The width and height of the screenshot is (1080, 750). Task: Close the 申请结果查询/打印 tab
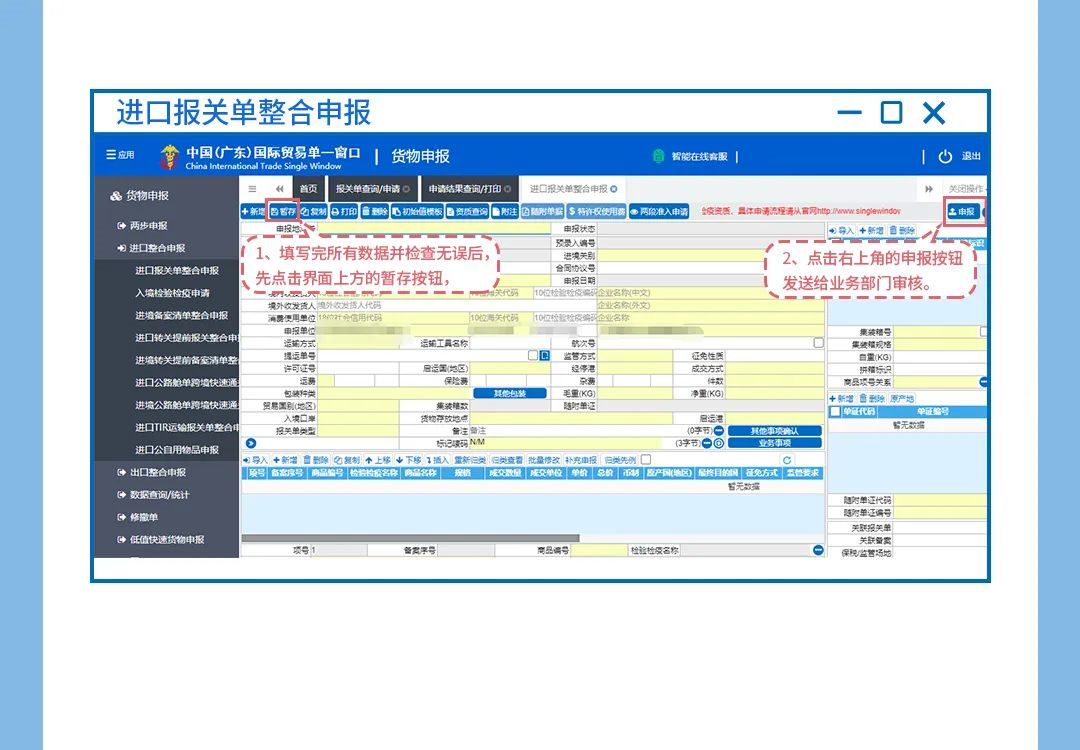(x=508, y=189)
